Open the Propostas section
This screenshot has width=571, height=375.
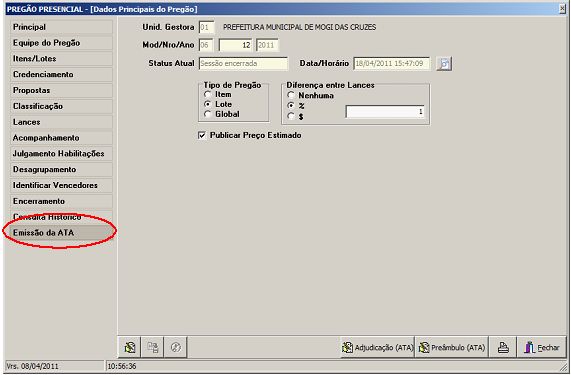[60, 90]
